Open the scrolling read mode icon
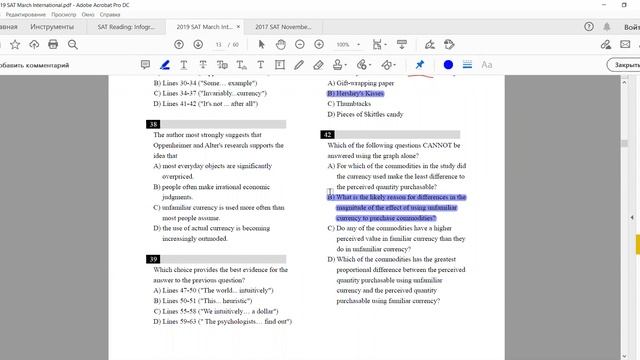This screenshot has height=360, width=640. (402, 44)
